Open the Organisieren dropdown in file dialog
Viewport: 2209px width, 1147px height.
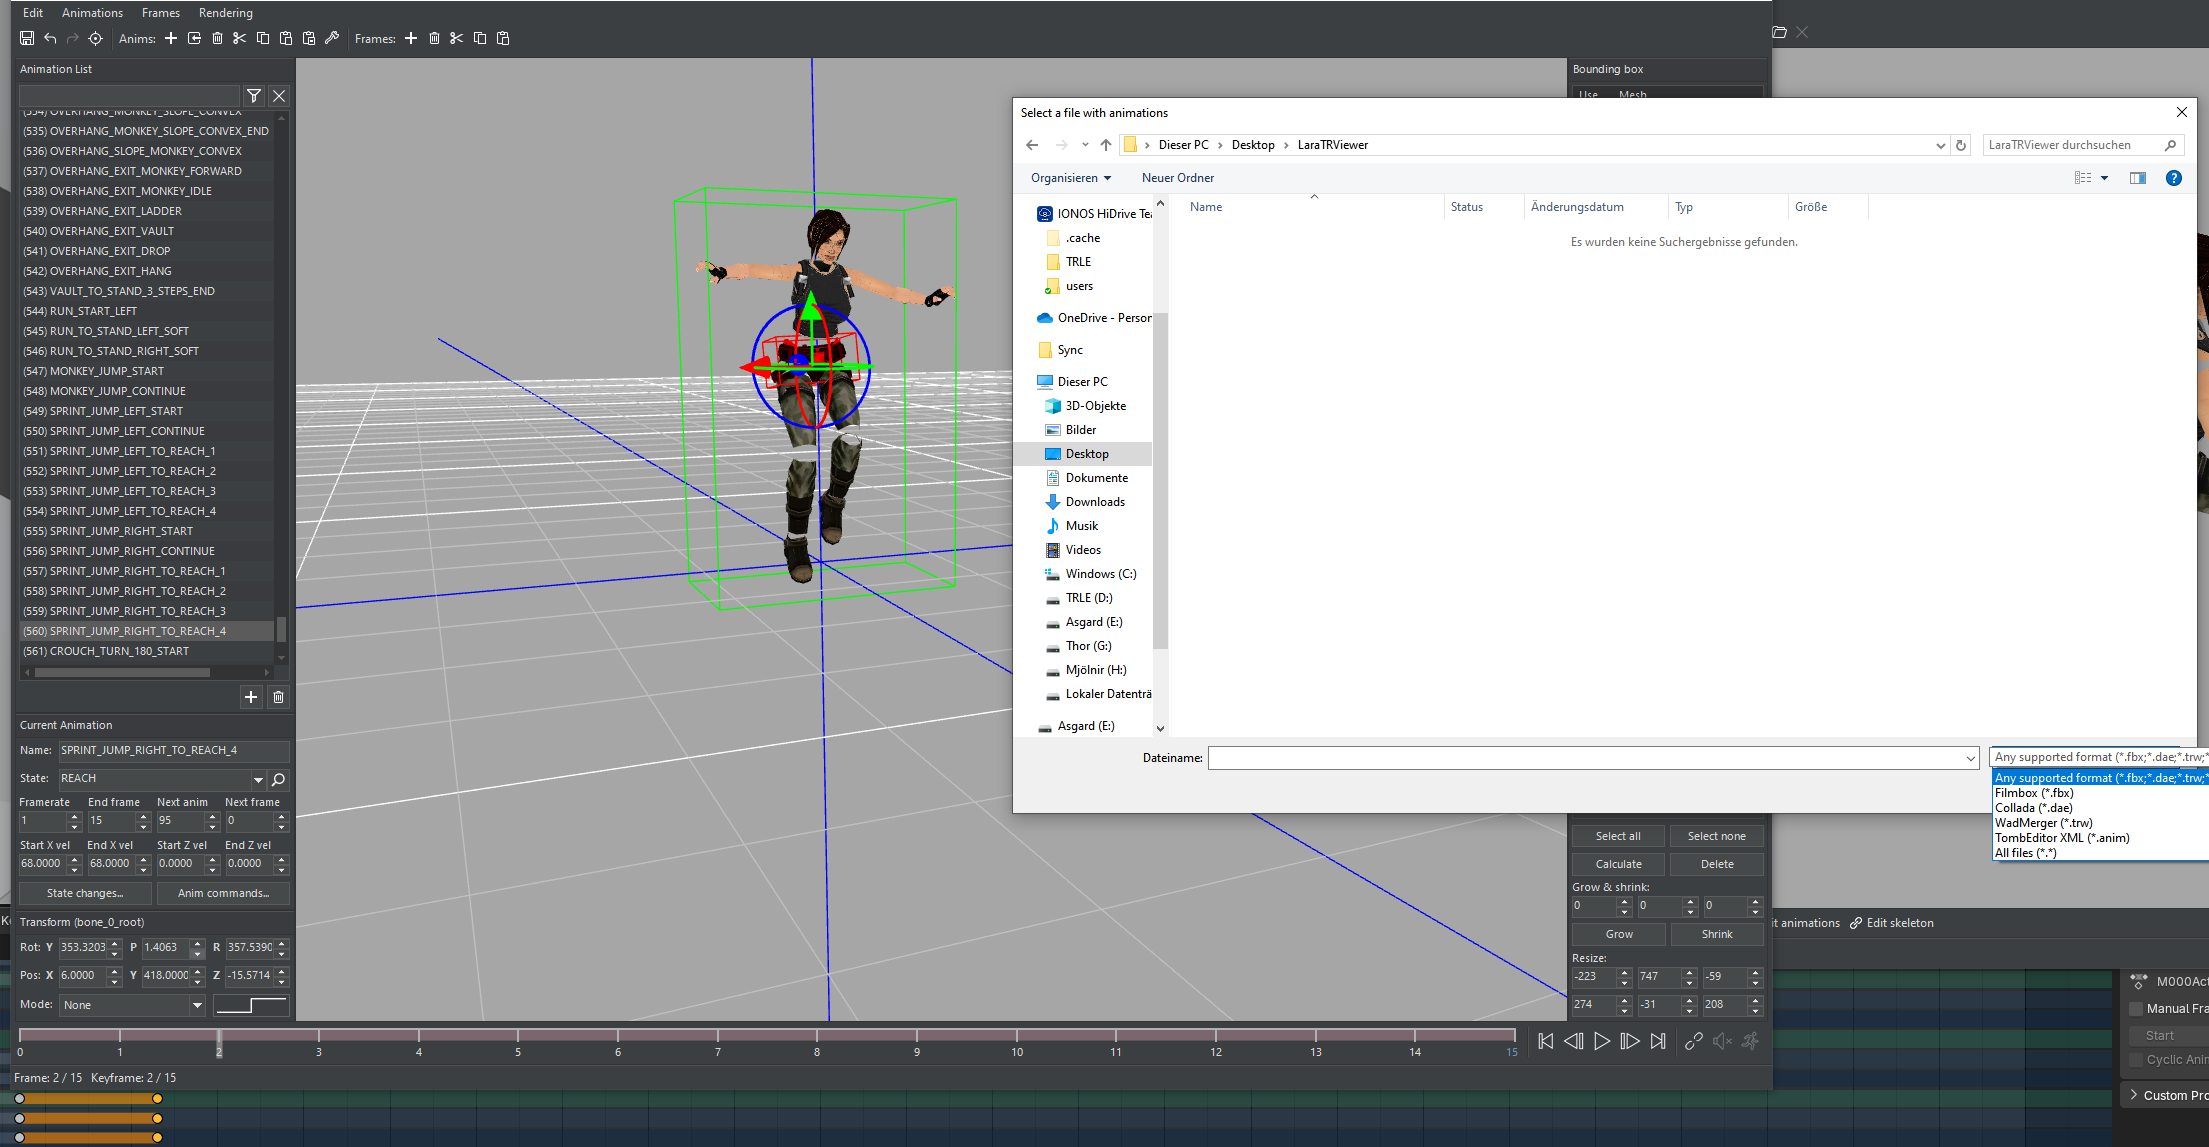1070,178
